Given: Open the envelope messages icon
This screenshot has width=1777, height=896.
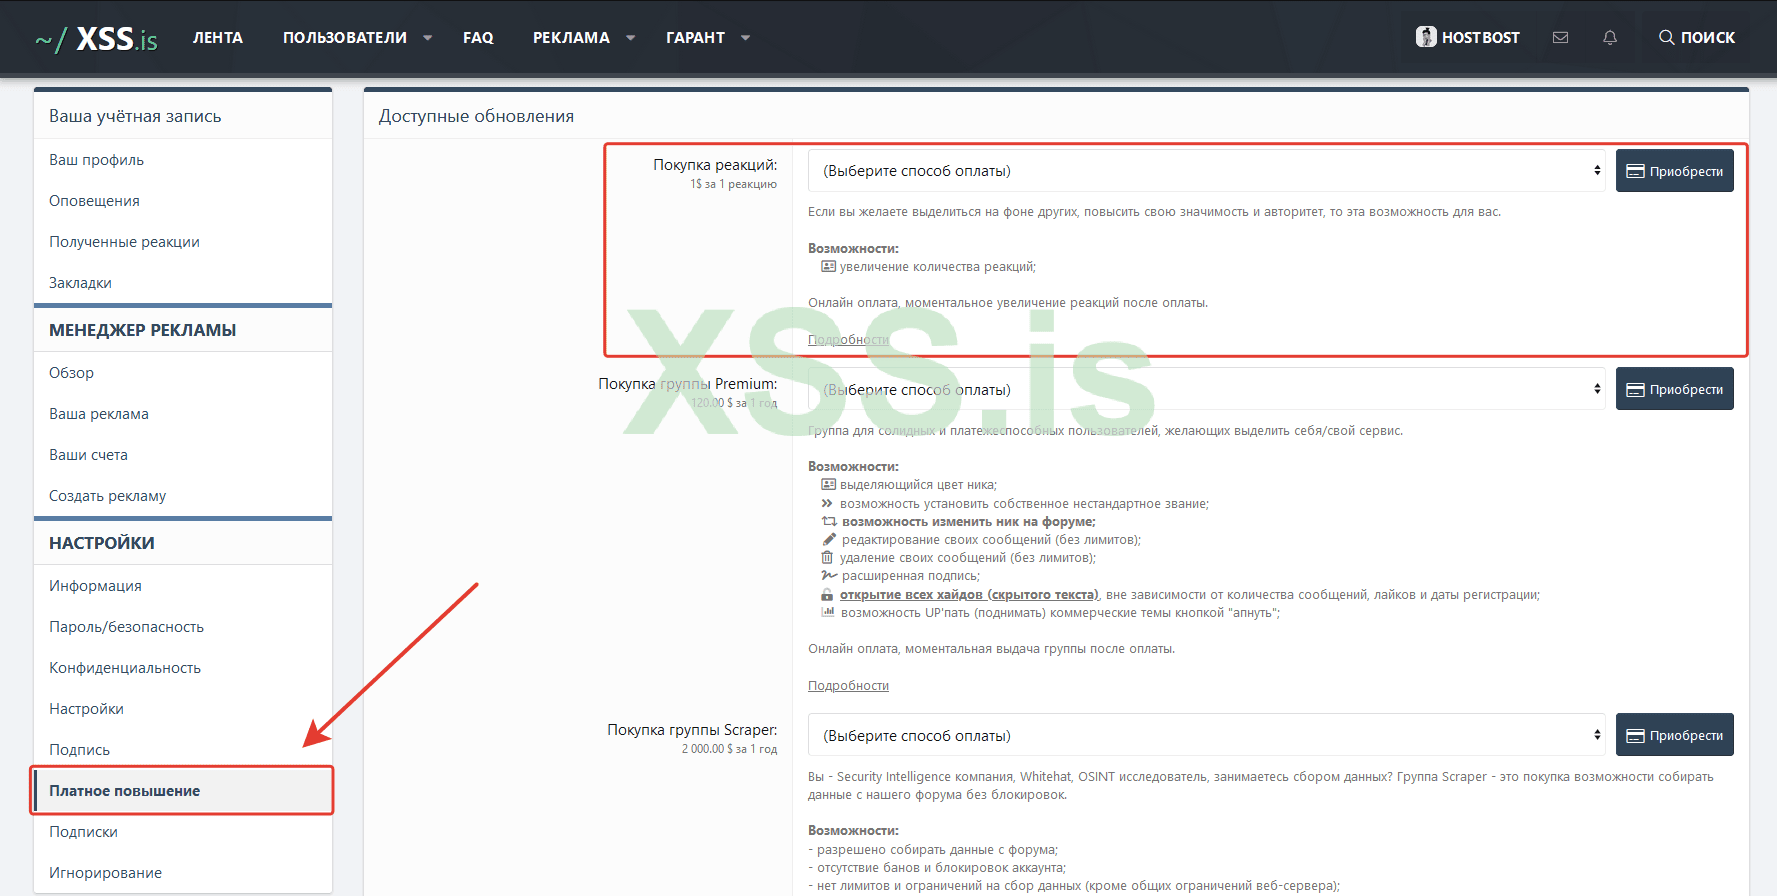Looking at the screenshot, I should click(x=1560, y=37).
